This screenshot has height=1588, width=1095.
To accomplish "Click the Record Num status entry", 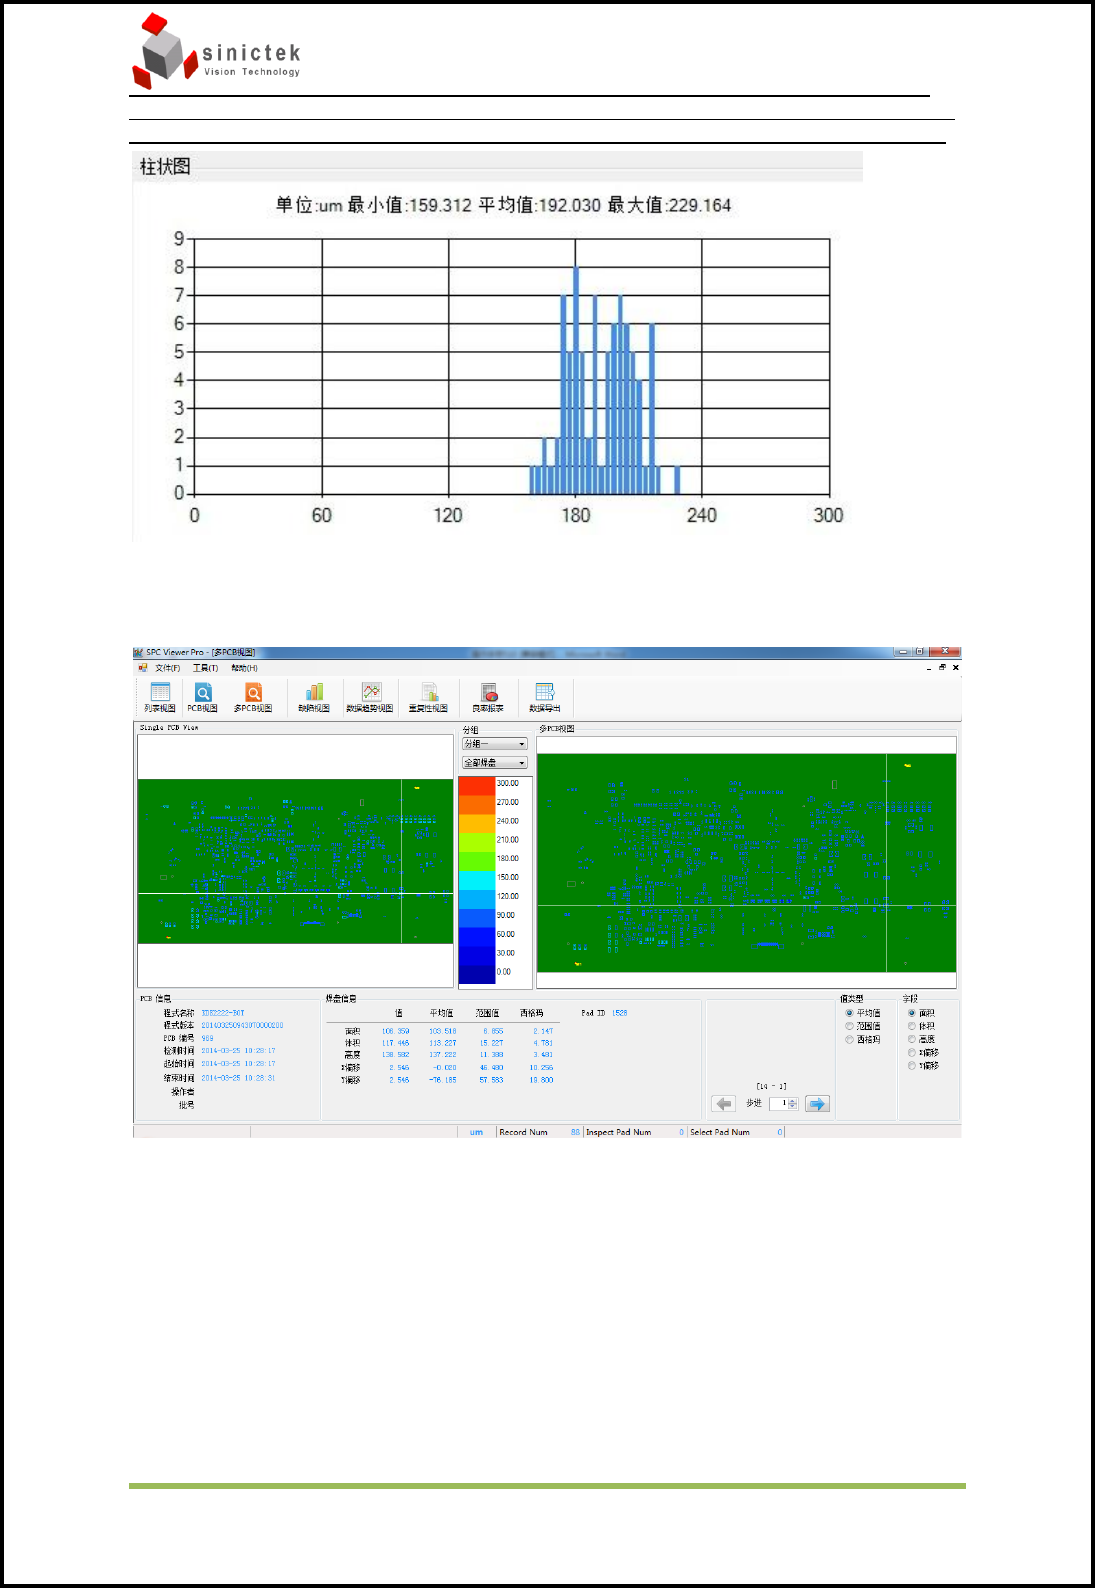I will pyautogui.click(x=539, y=1132).
